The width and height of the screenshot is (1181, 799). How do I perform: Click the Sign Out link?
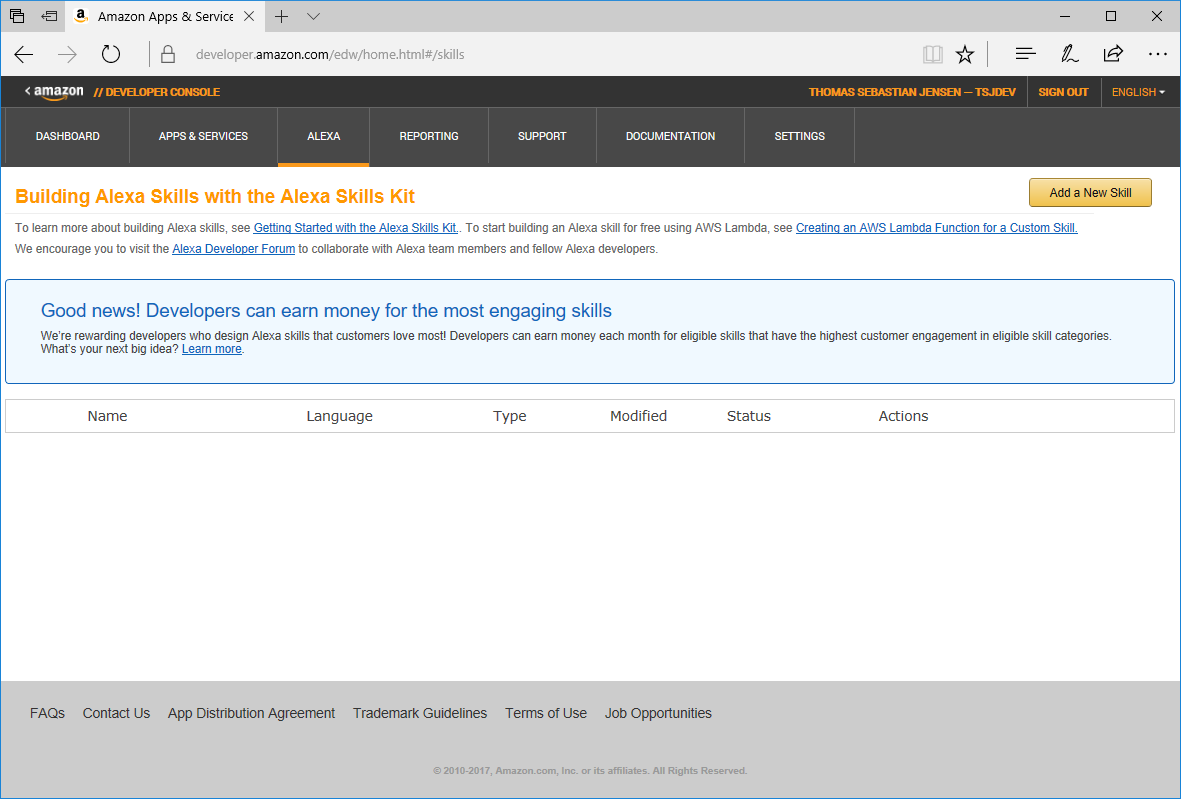pos(1063,92)
